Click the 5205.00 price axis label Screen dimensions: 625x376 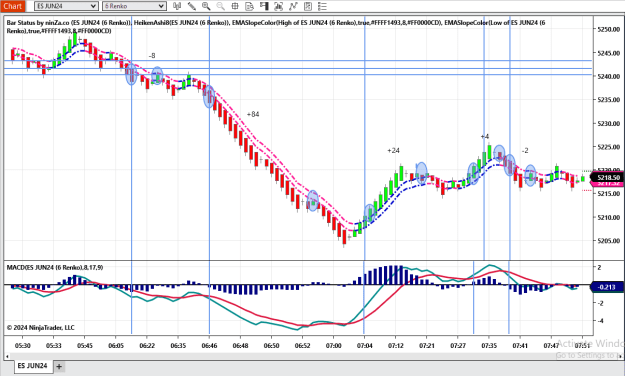pos(609,241)
